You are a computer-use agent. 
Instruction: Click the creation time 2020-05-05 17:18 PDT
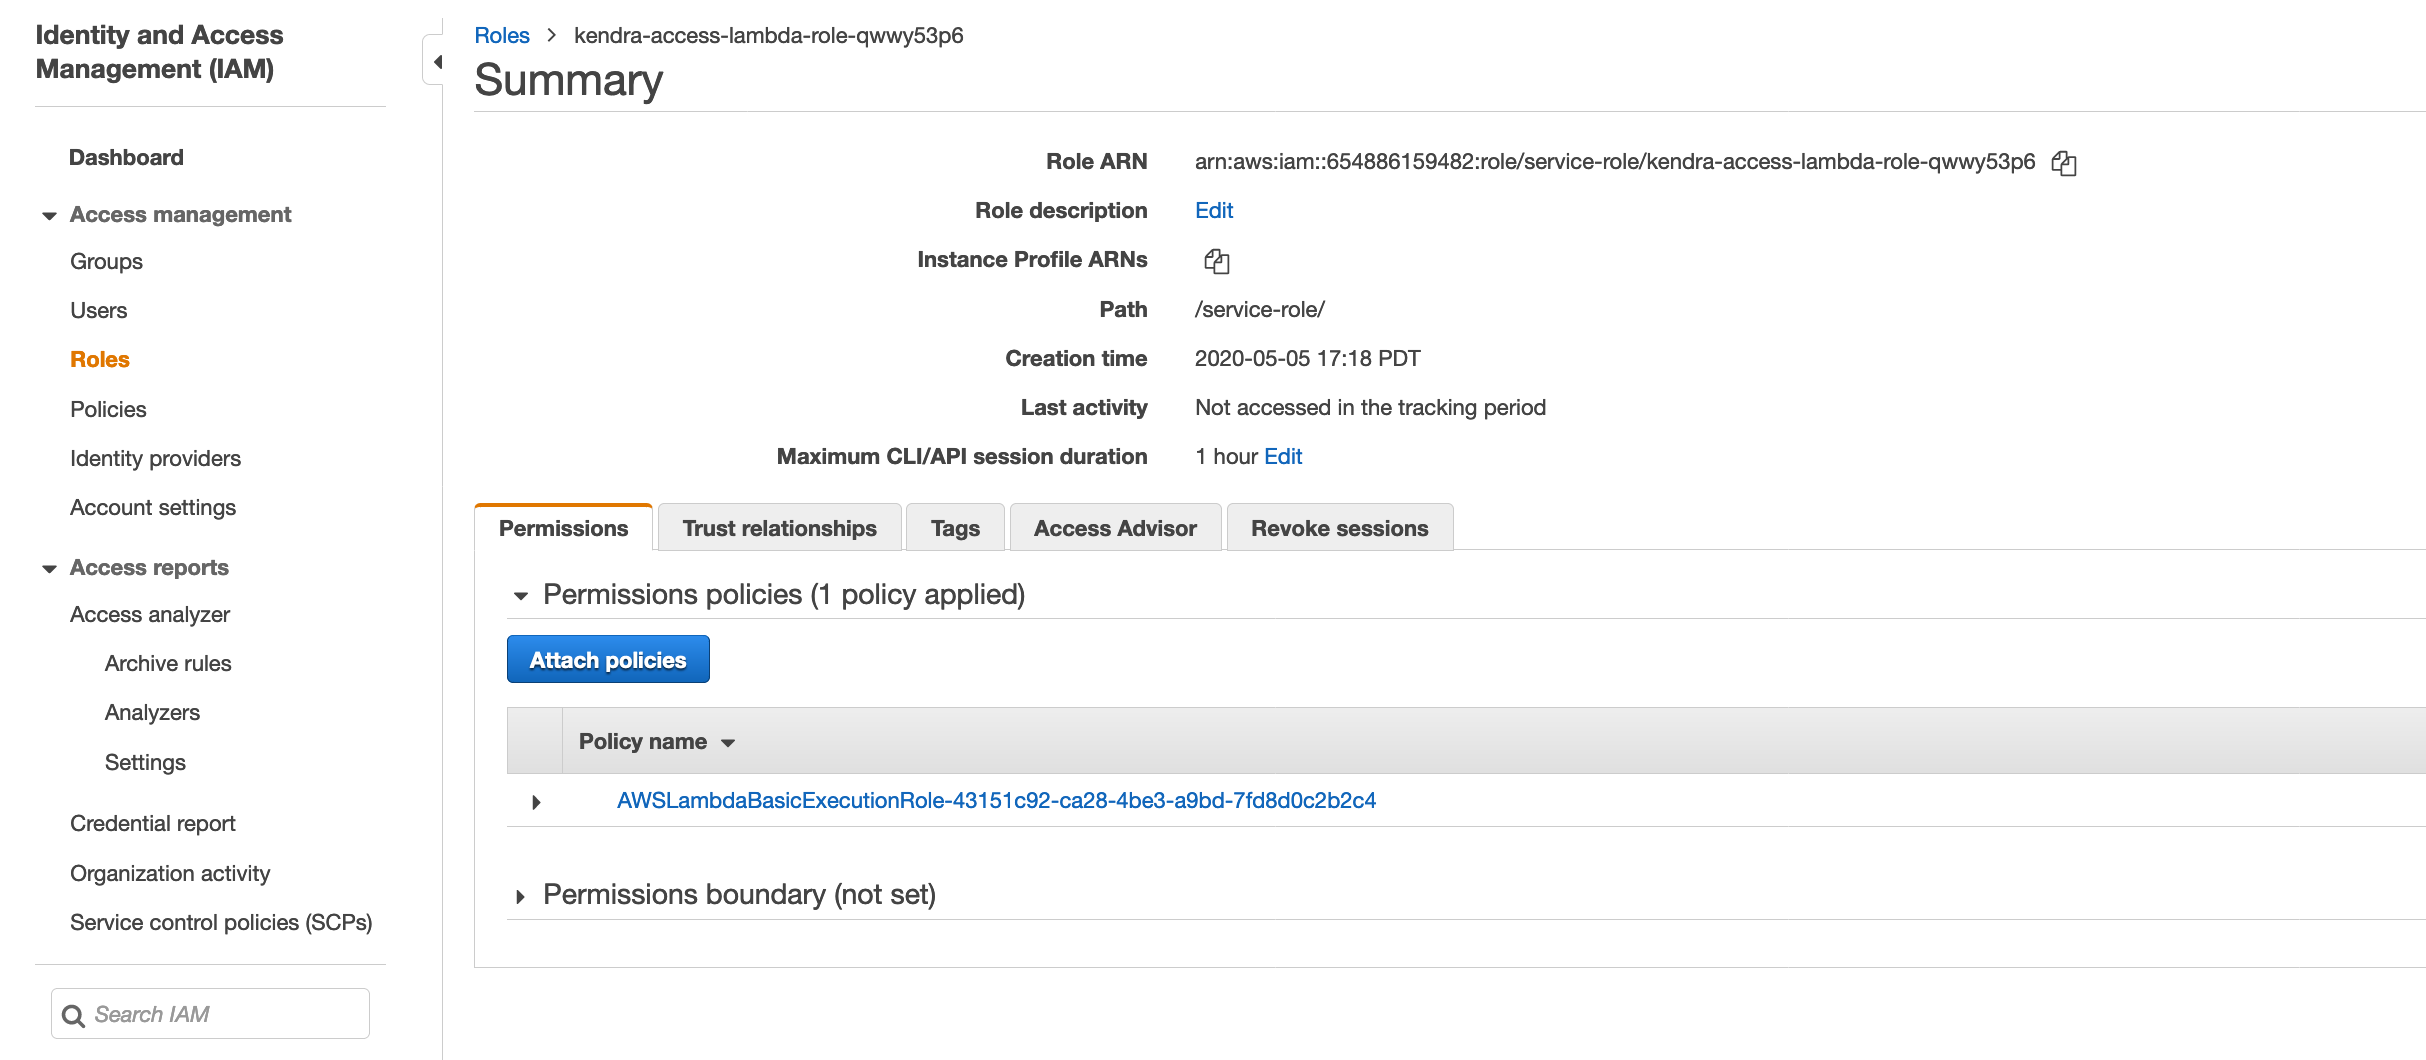click(x=1308, y=358)
